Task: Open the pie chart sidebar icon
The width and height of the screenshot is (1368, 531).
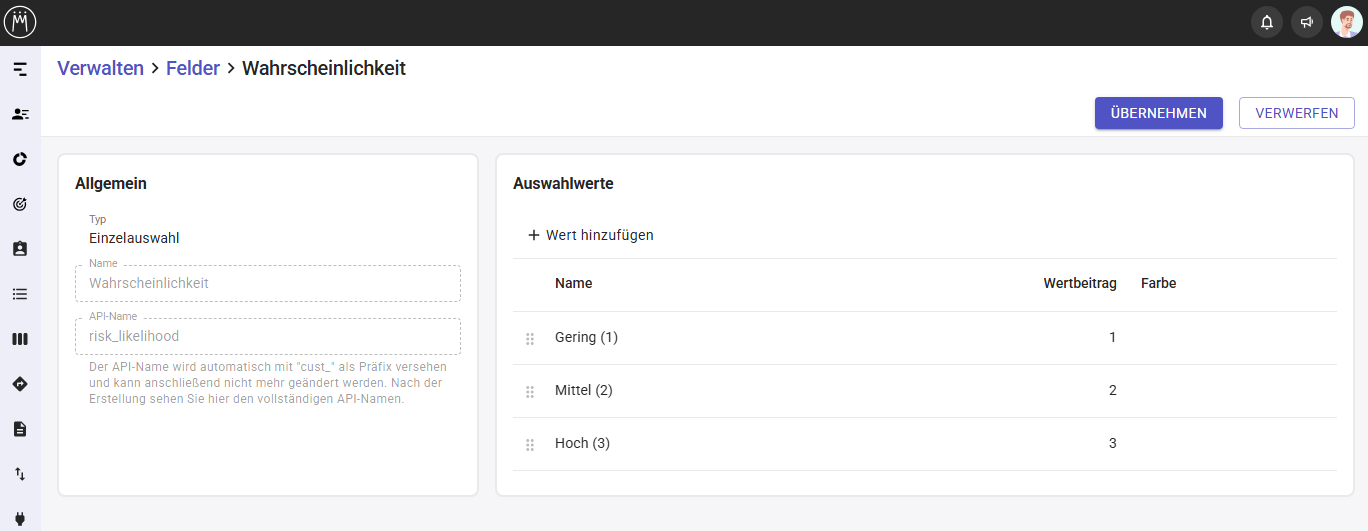Action: (x=20, y=159)
